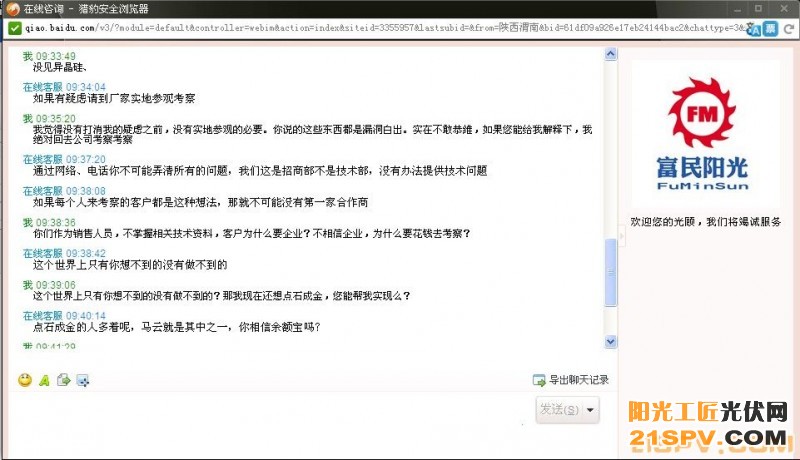
Task: Open the font style icon
Action: click(44, 380)
